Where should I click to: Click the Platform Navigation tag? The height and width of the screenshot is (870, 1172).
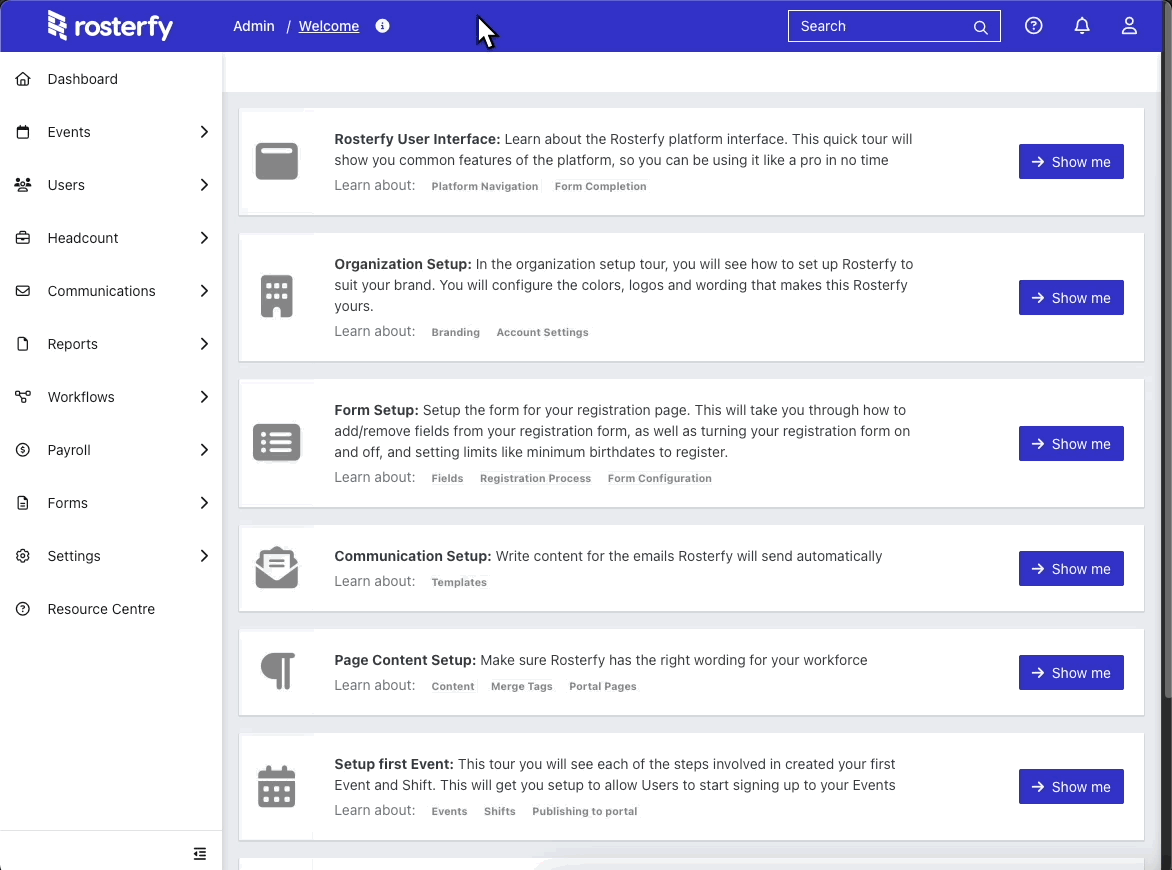[x=484, y=186]
